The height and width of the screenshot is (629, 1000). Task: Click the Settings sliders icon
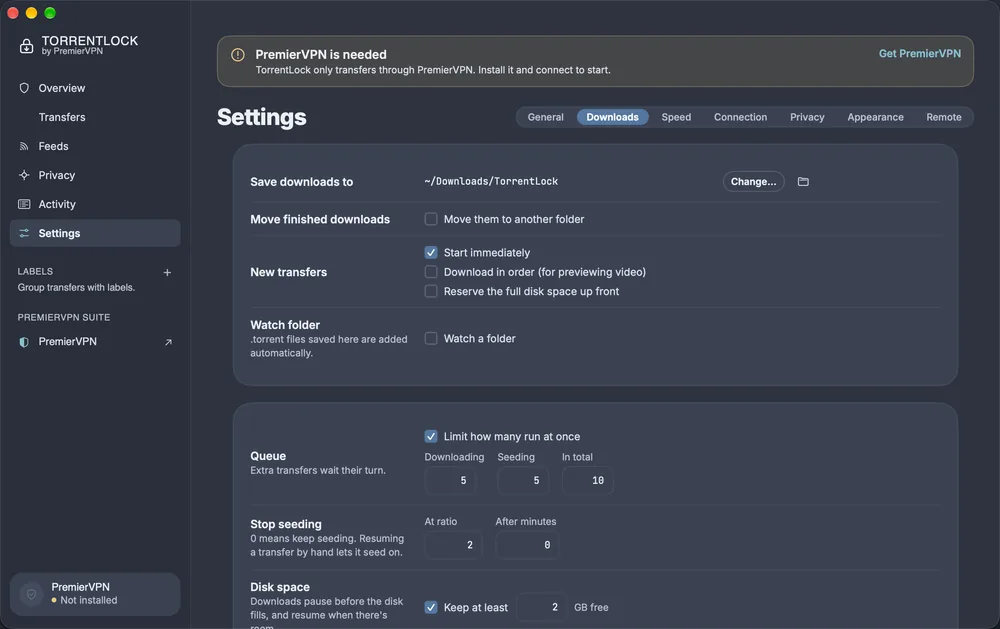tap(24, 233)
